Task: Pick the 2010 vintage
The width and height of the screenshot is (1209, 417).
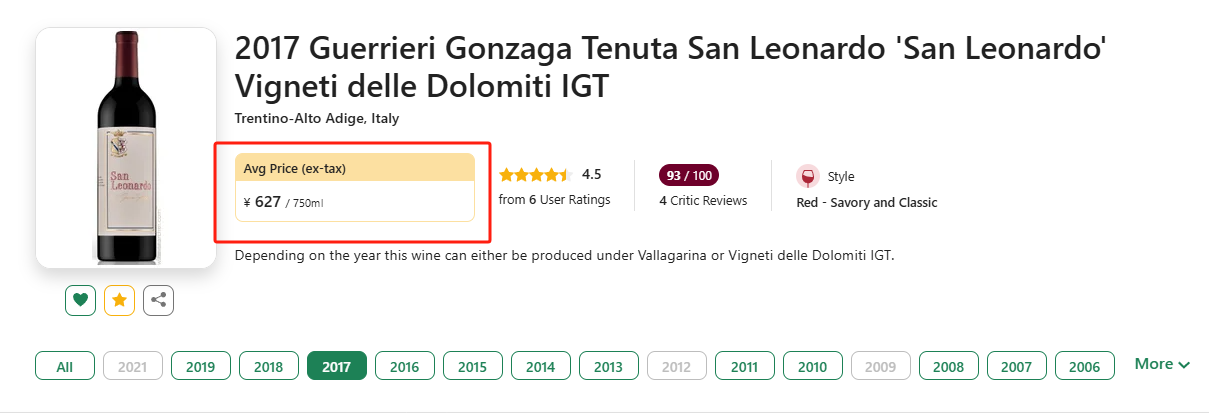Action: (813, 367)
